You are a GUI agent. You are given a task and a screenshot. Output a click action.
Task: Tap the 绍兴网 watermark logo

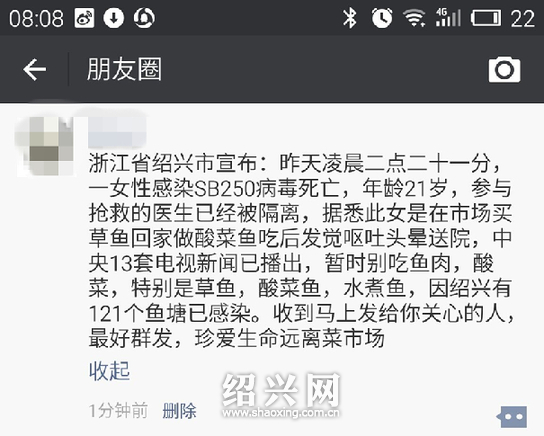click(281, 395)
